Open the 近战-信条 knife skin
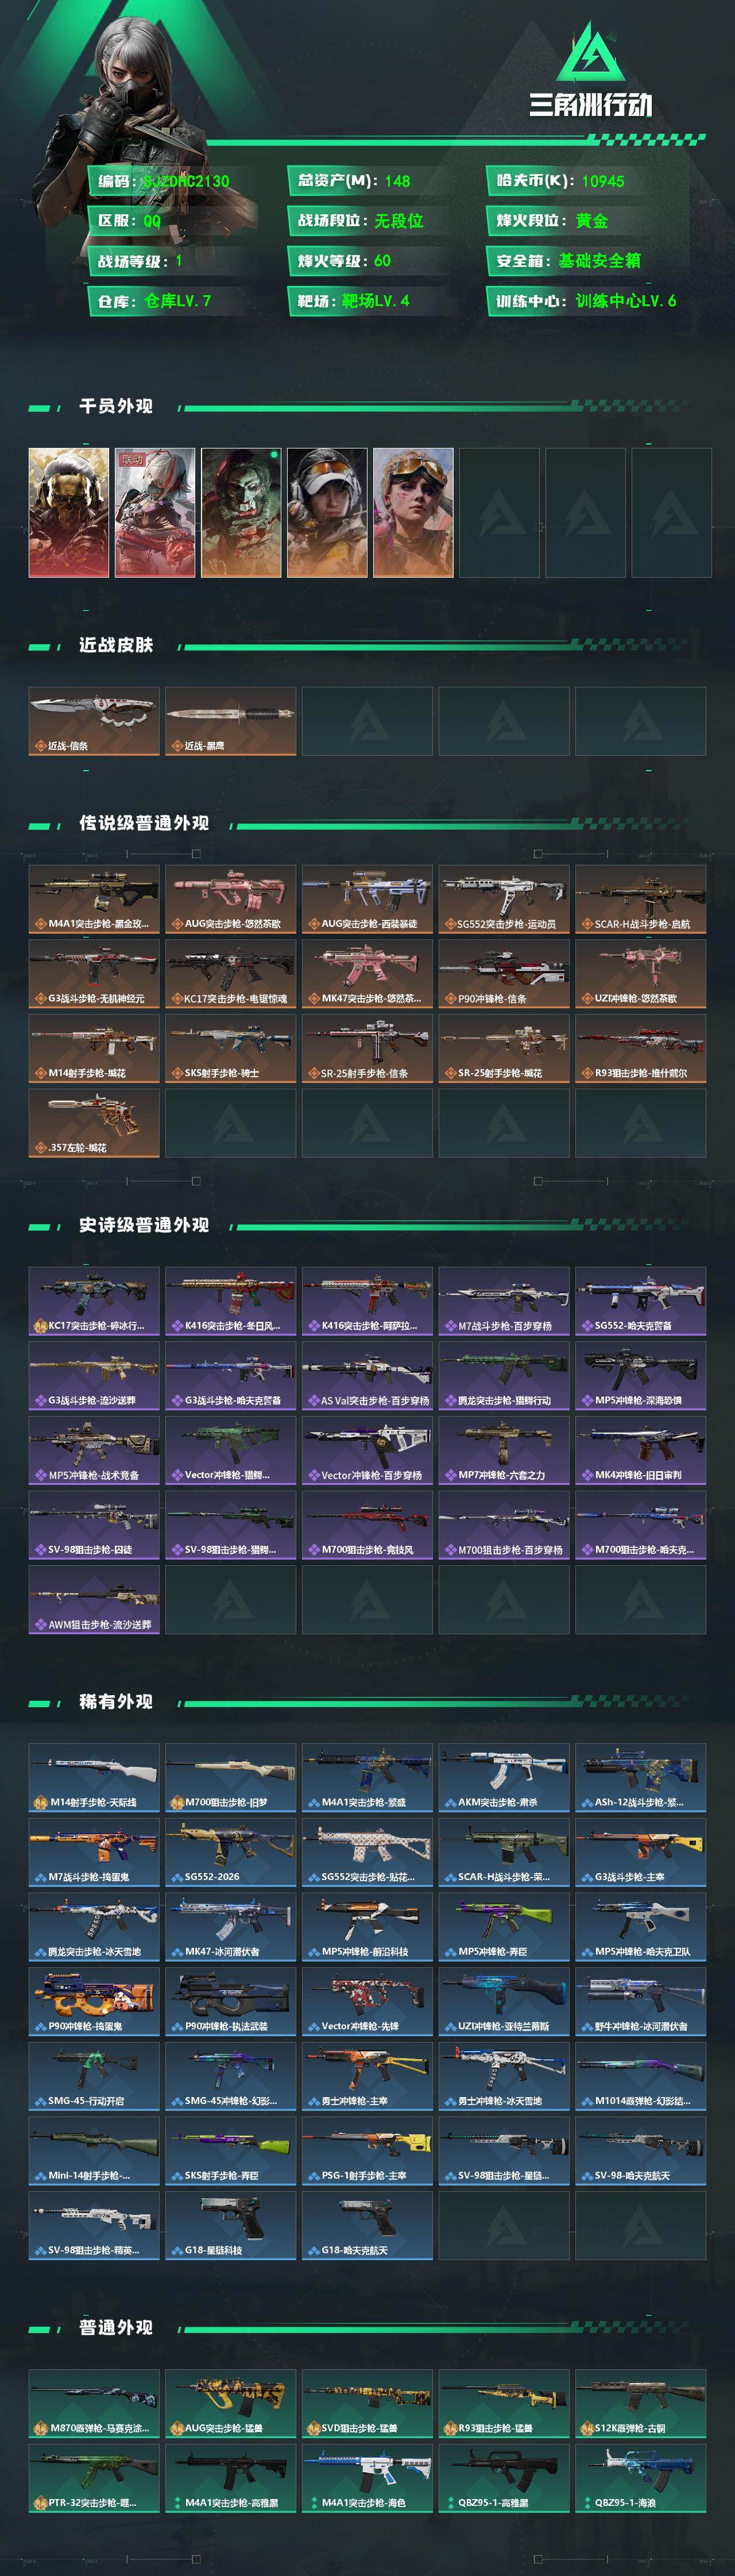 pos(94,721)
